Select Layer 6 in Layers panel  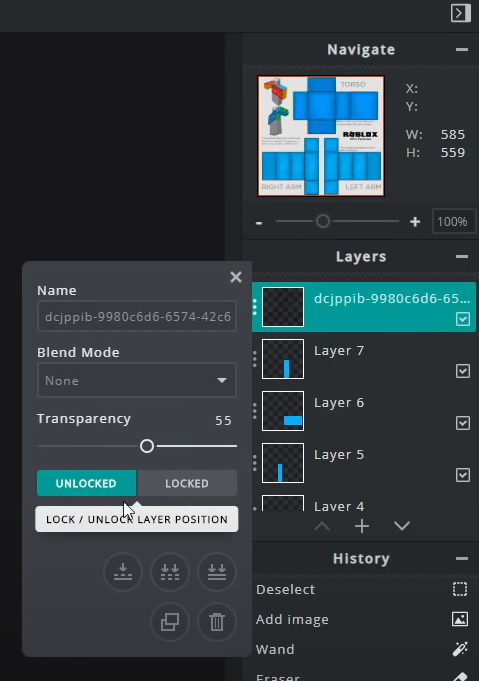(364, 411)
